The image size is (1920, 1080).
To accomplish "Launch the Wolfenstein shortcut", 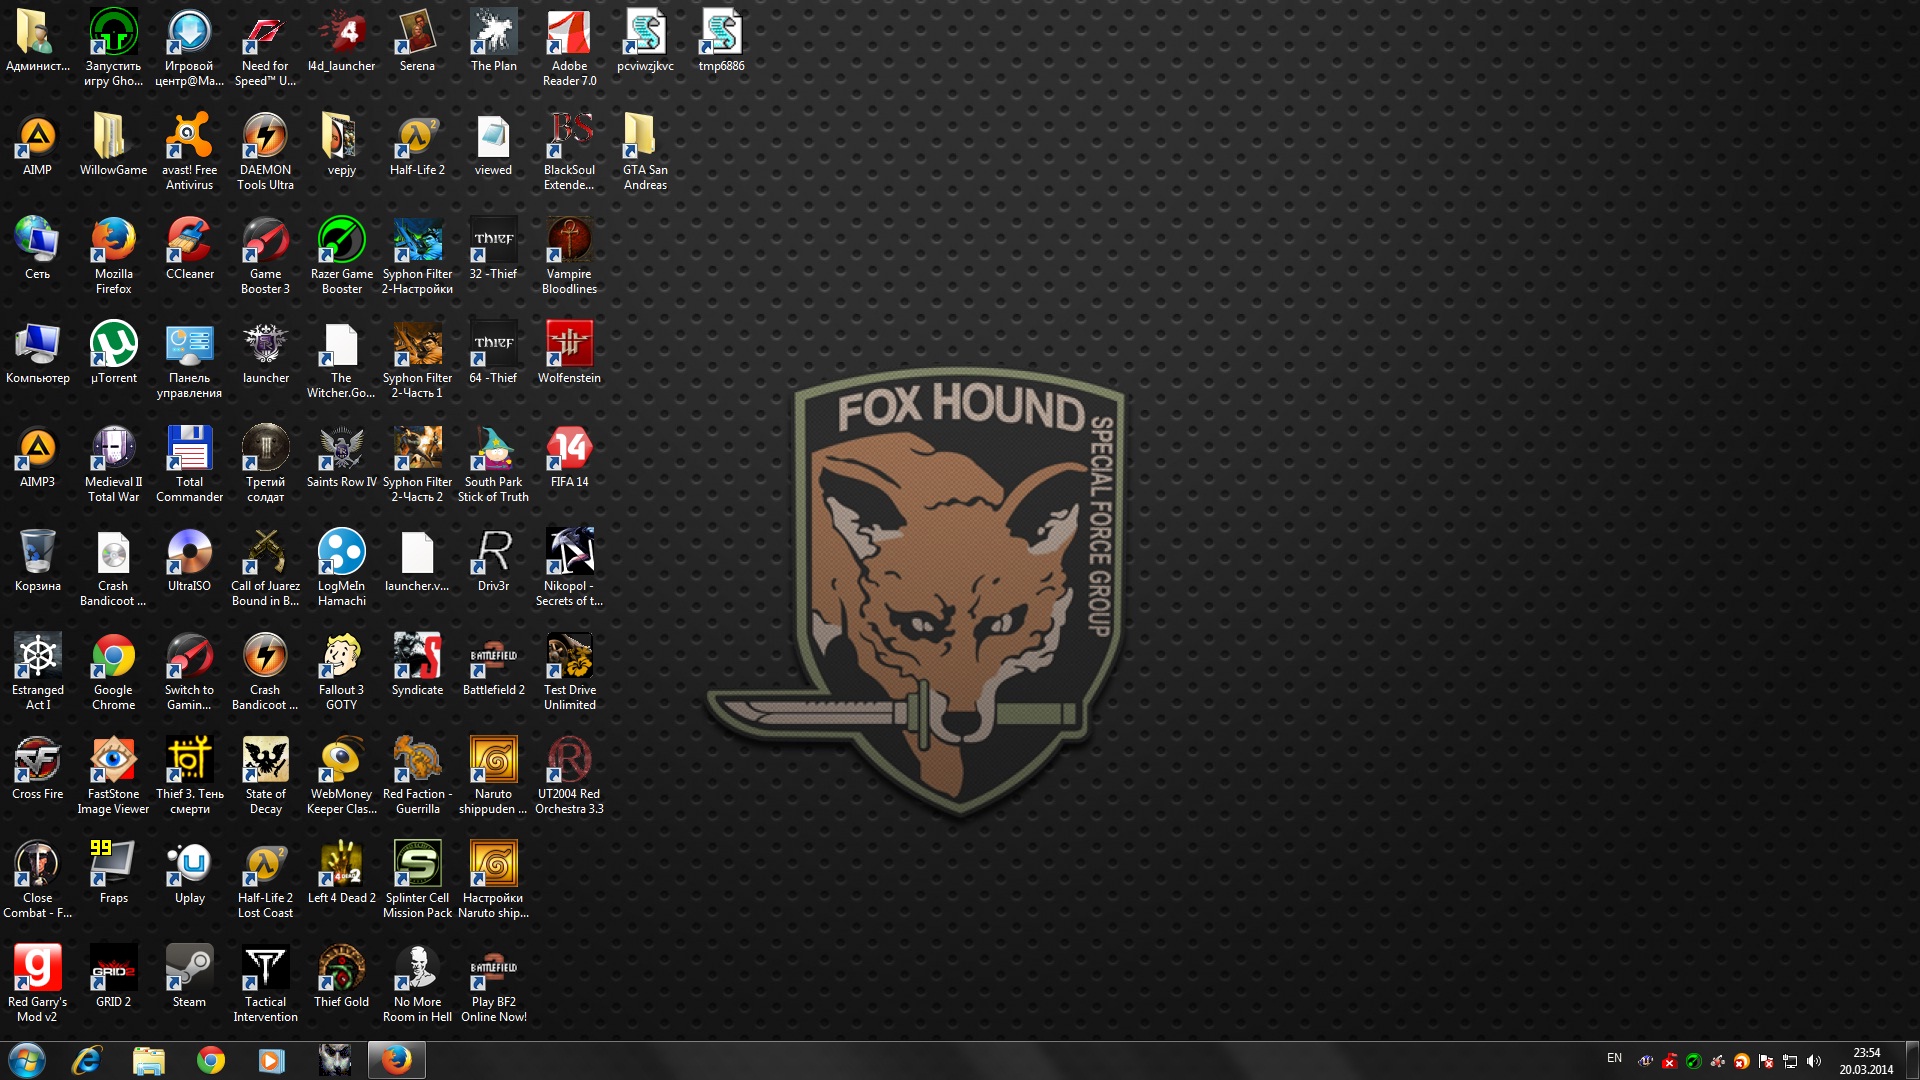I will pyautogui.click(x=569, y=352).
